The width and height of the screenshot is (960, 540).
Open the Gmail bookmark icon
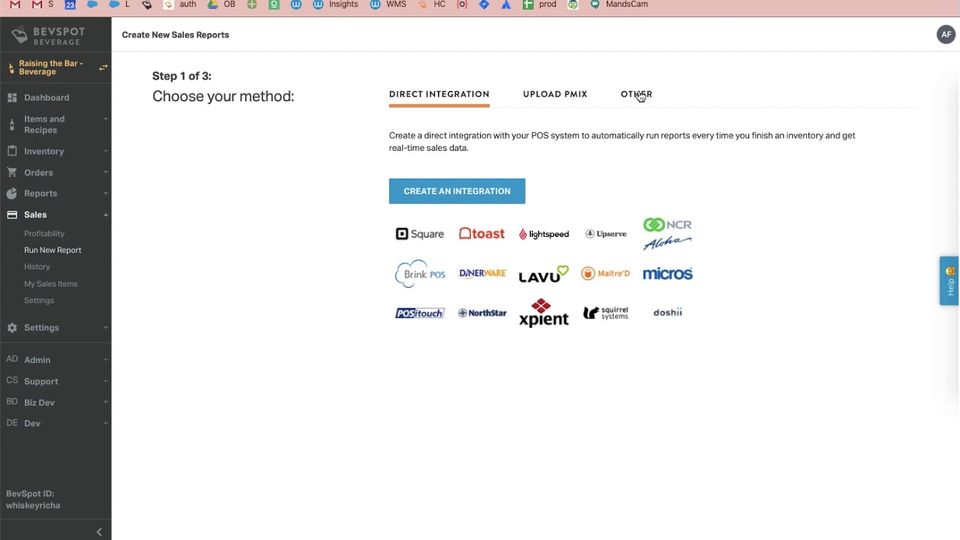point(15,4)
